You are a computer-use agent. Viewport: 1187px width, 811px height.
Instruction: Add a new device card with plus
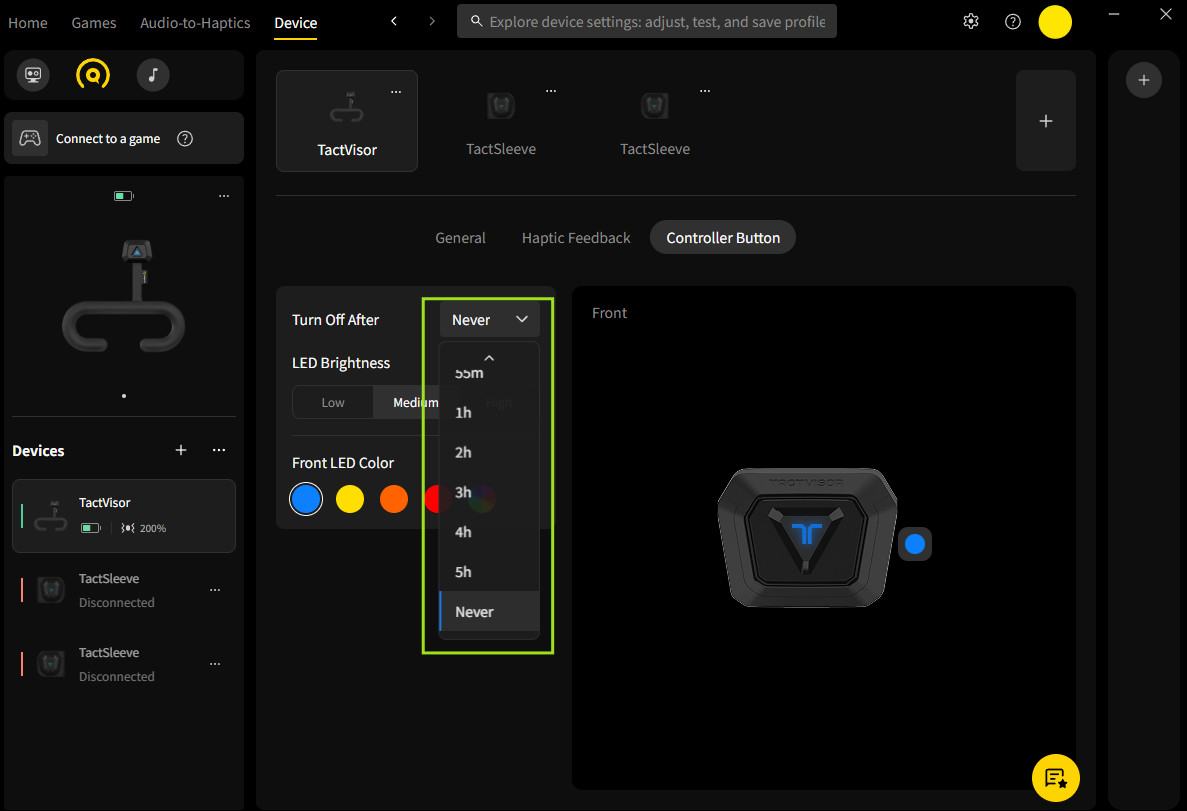(1045, 121)
